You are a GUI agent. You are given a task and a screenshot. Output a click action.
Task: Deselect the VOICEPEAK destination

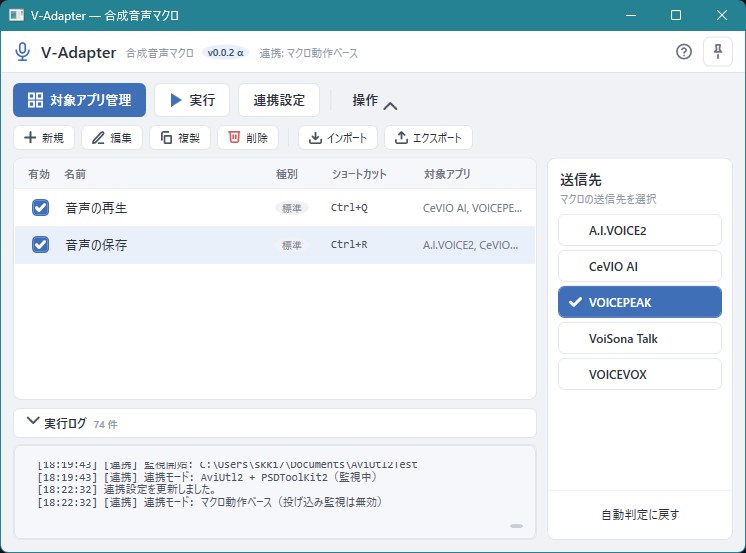pos(639,302)
